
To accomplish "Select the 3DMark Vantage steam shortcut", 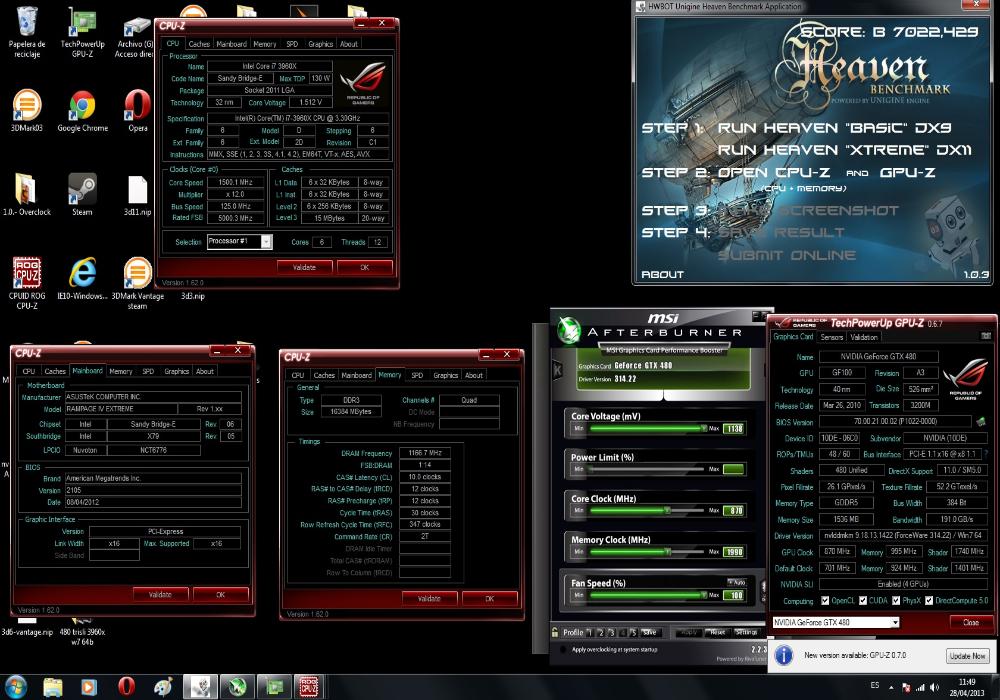I will tap(137, 283).
